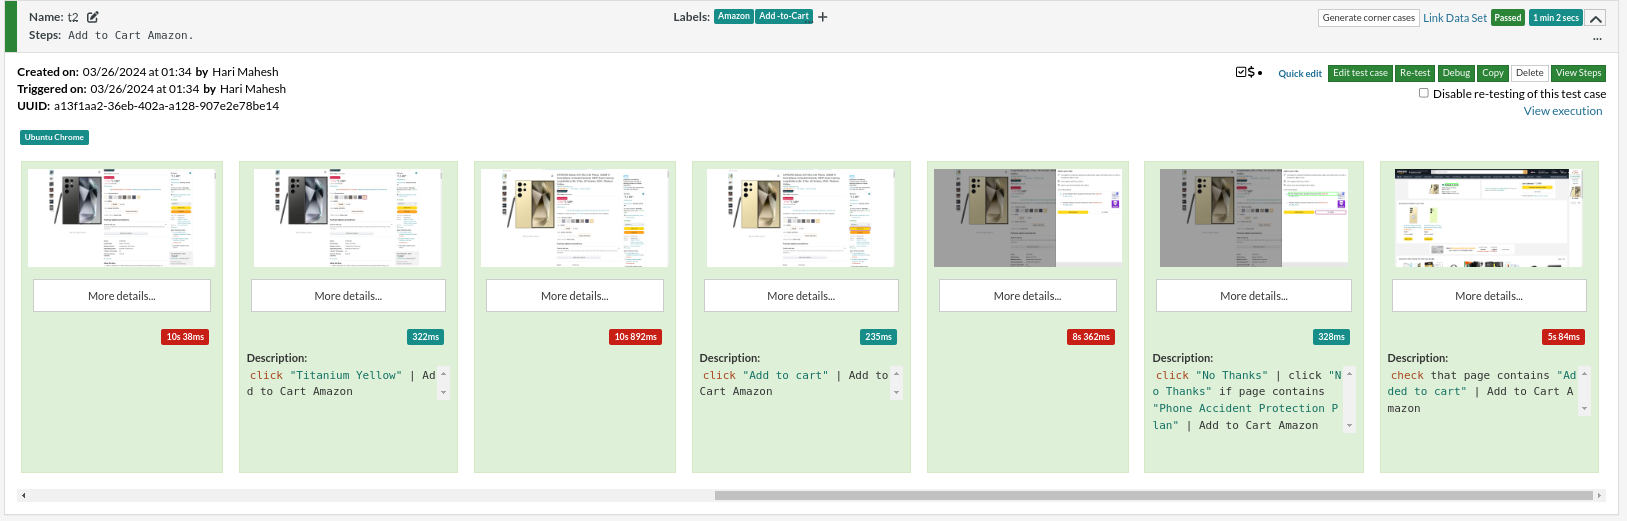Collapse test case with the chevron-up button
The image size is (1627, 521).
1596,18
